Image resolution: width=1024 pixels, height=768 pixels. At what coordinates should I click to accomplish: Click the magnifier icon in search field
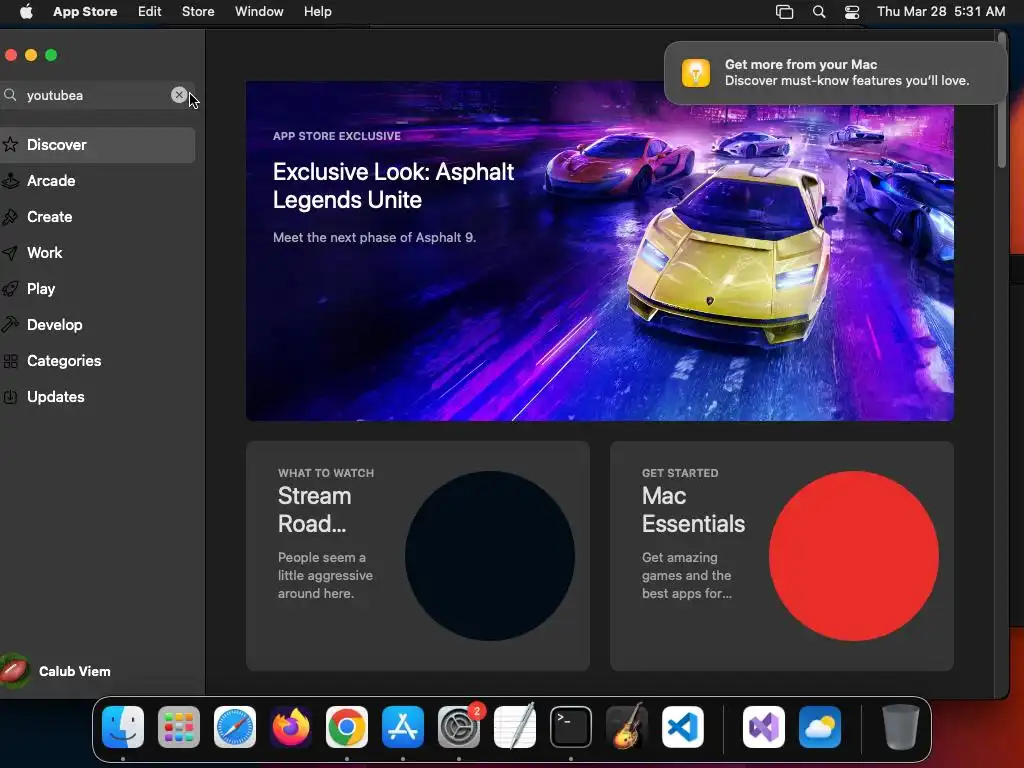(x=10, y=95)
